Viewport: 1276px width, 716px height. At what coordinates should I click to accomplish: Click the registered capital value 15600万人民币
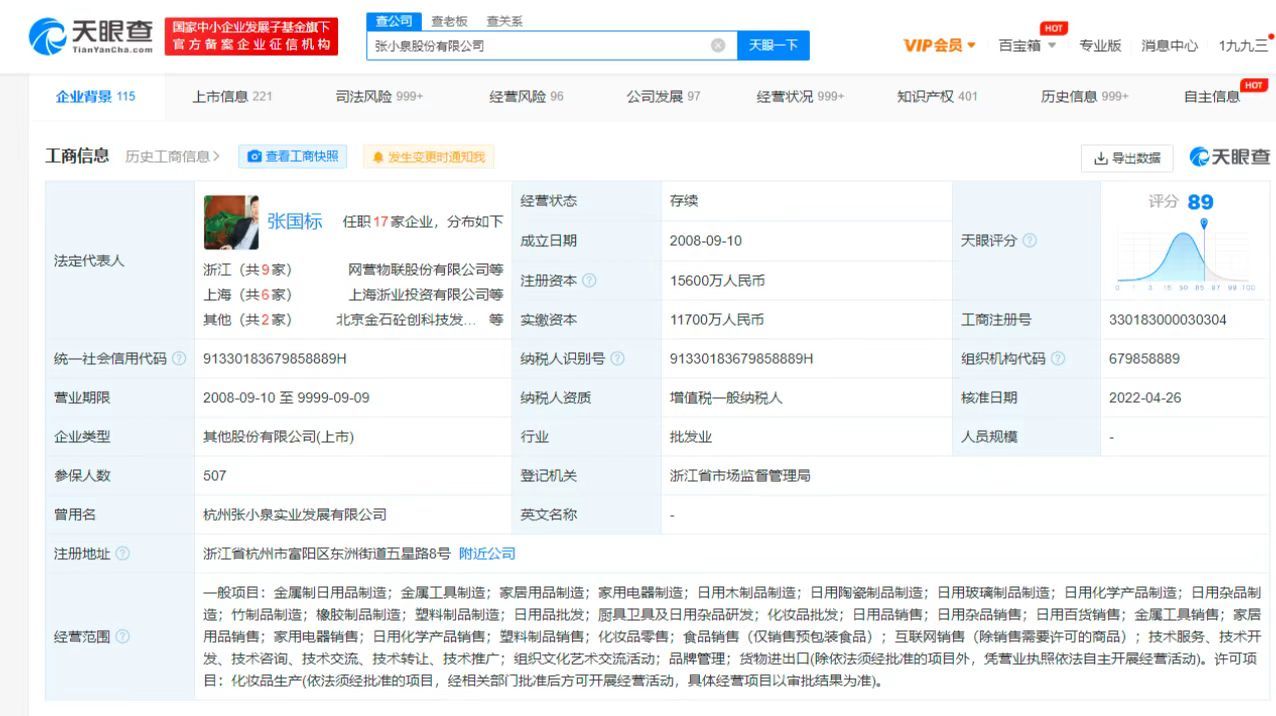[x=717, y=281]
